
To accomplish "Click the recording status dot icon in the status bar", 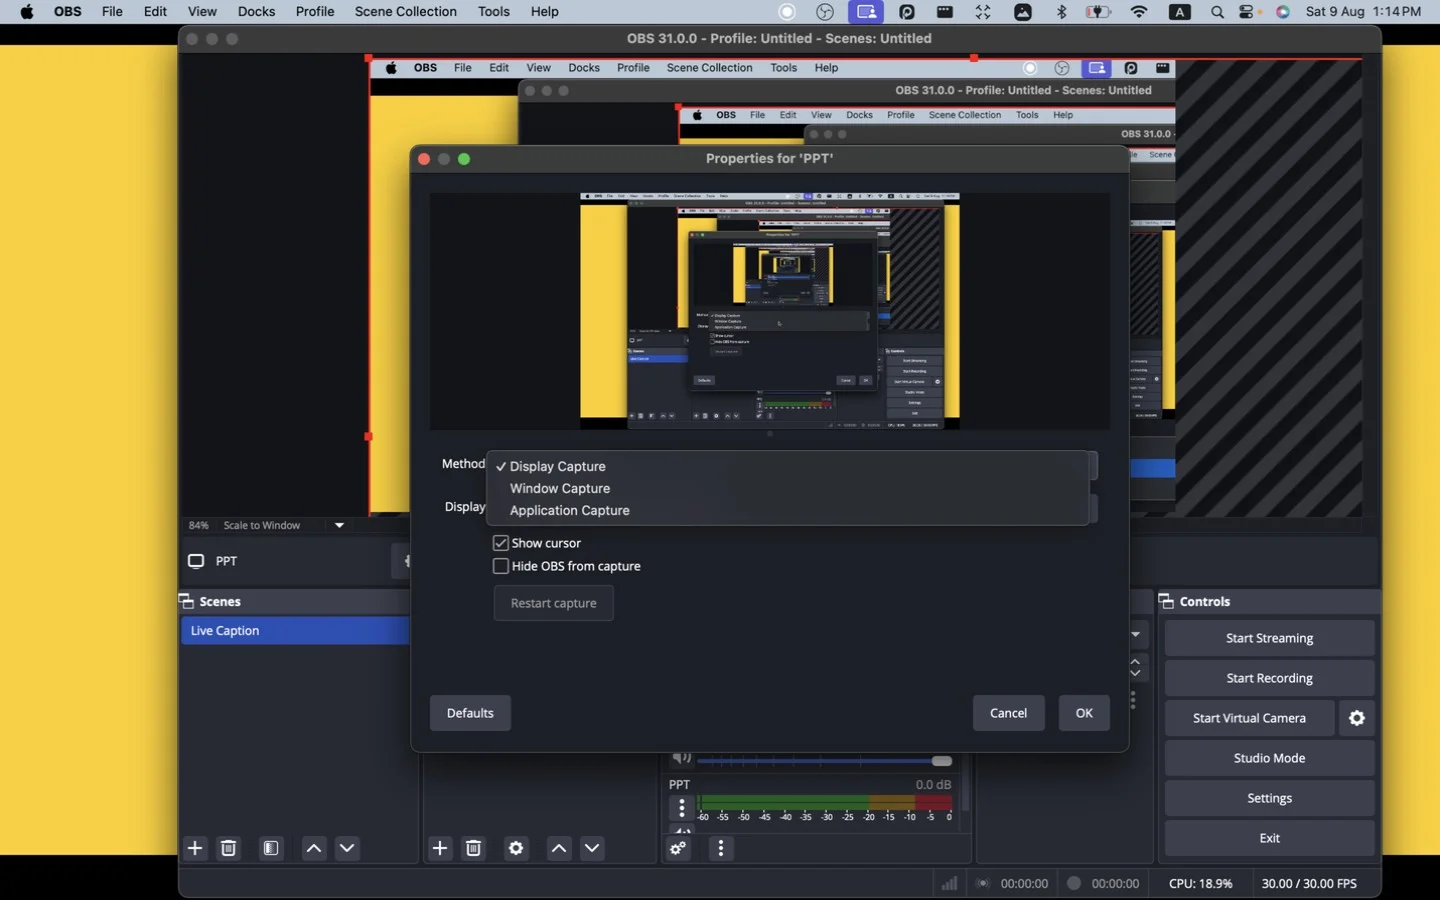I will [1073, 883].
